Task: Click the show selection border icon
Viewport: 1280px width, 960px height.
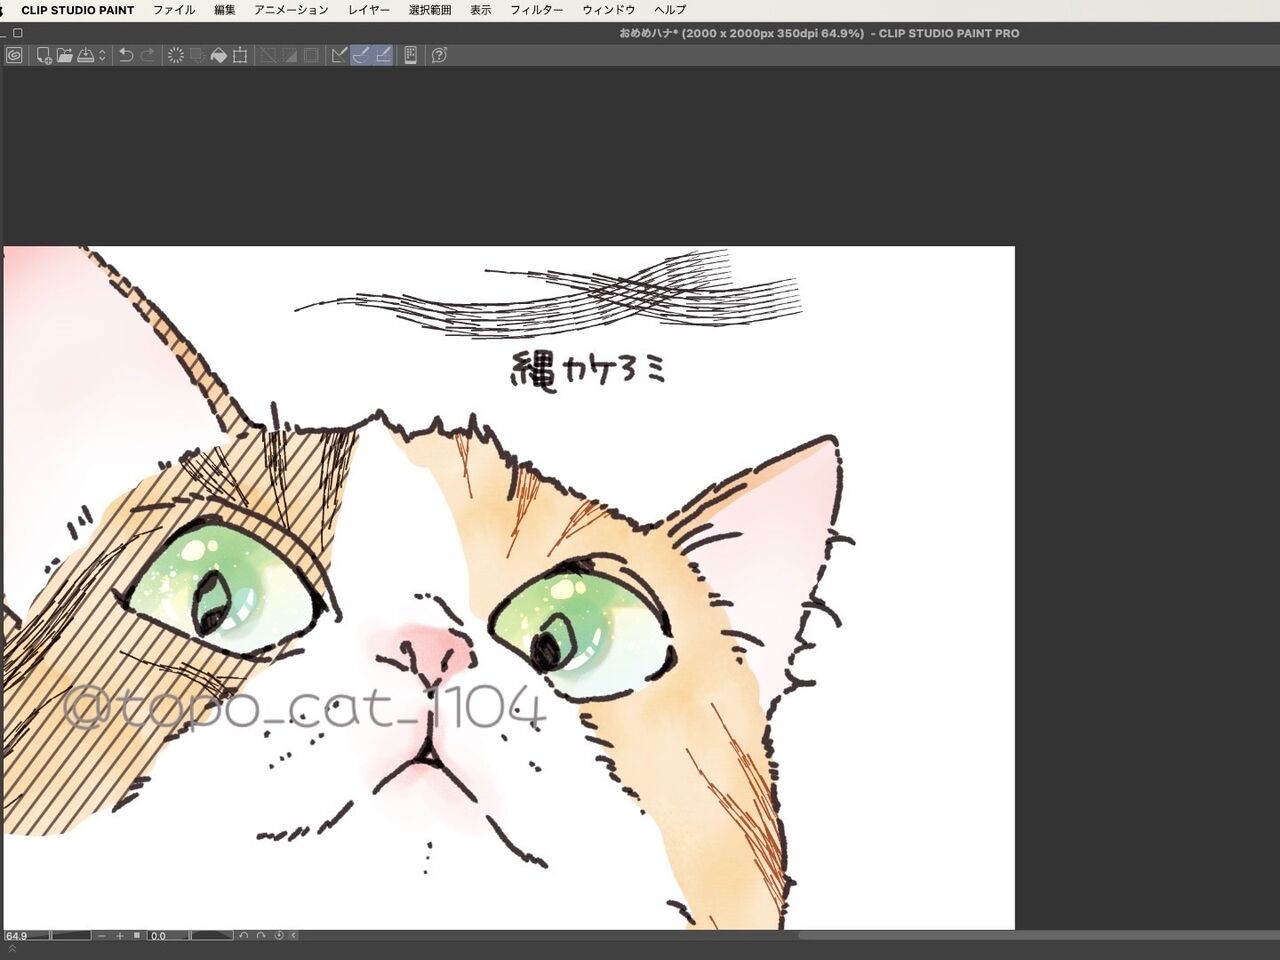Action: click(311, 55)
